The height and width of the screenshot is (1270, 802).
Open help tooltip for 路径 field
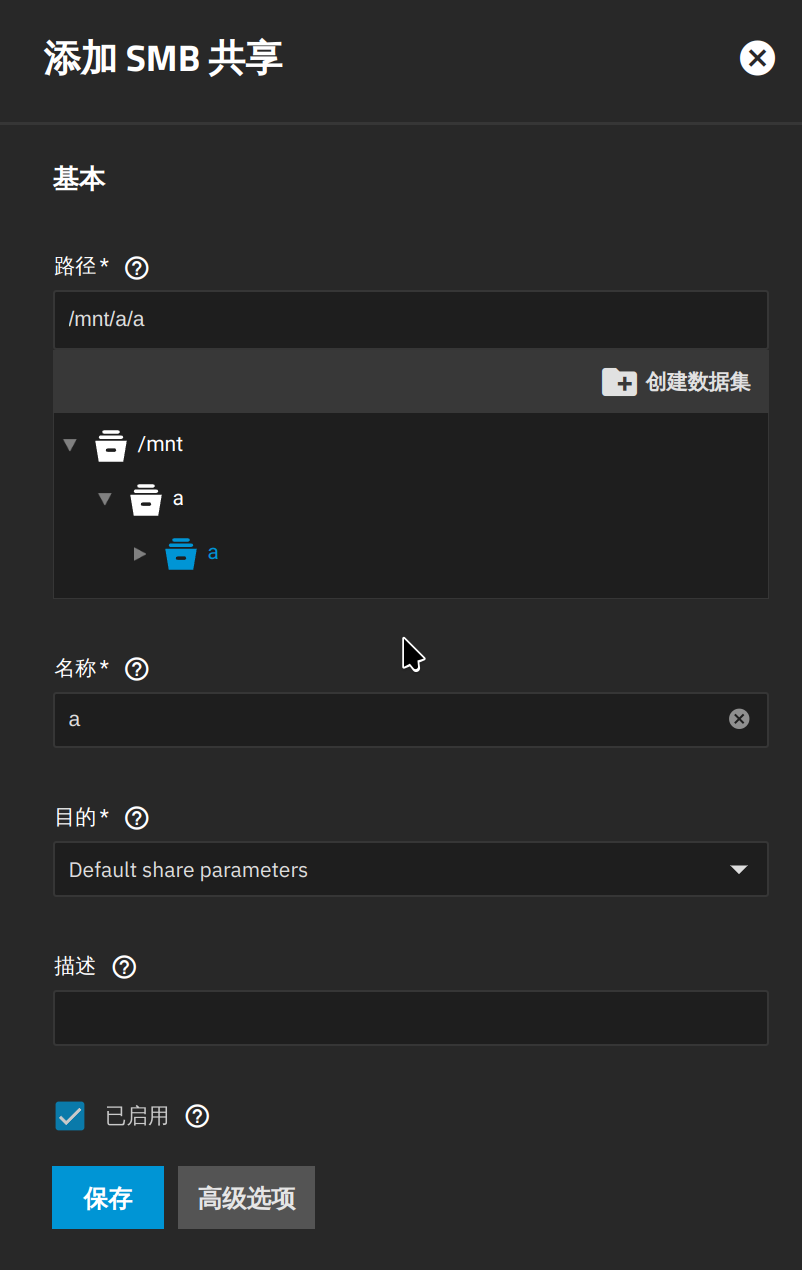coord(137,268)
